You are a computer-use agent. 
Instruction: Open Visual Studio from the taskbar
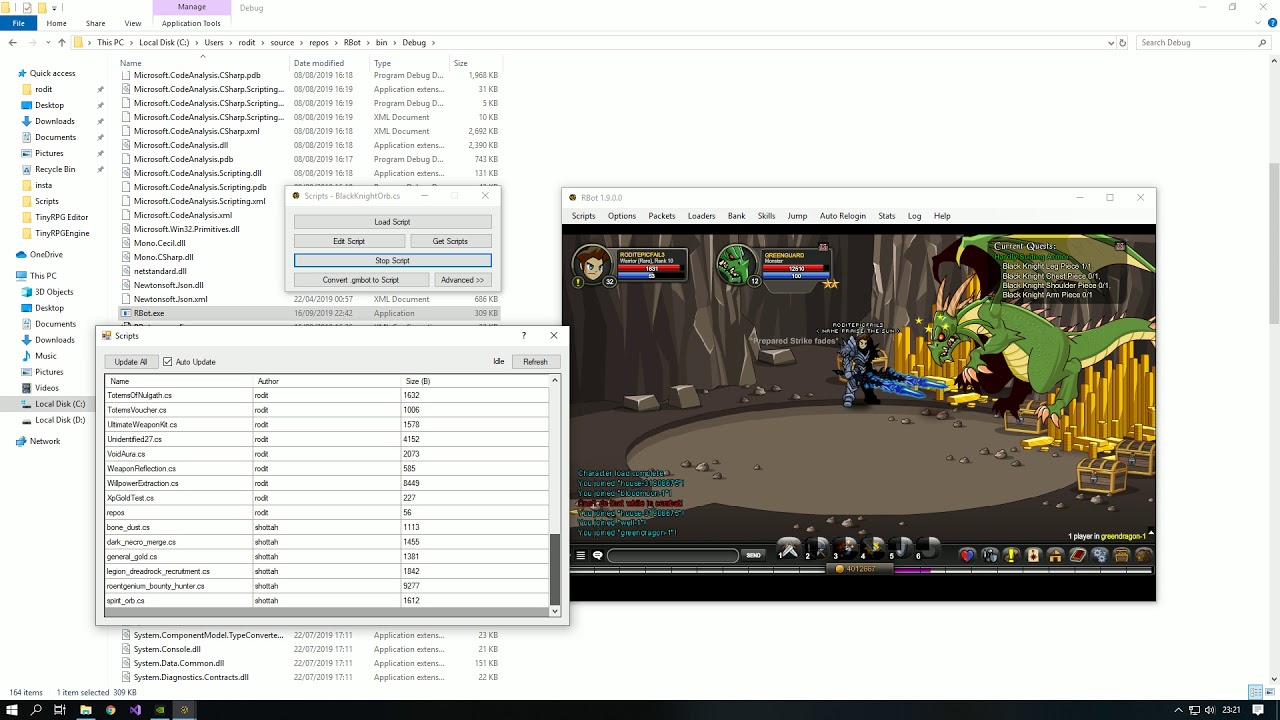click(135, 710)
